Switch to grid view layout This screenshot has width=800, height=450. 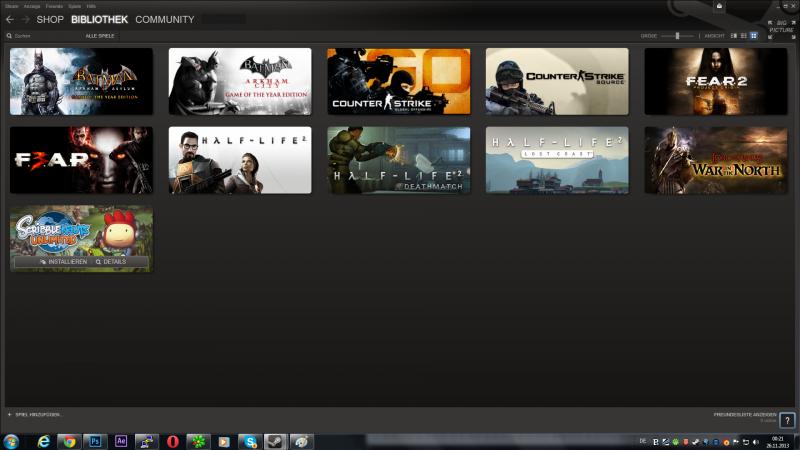tap(752, 36)
